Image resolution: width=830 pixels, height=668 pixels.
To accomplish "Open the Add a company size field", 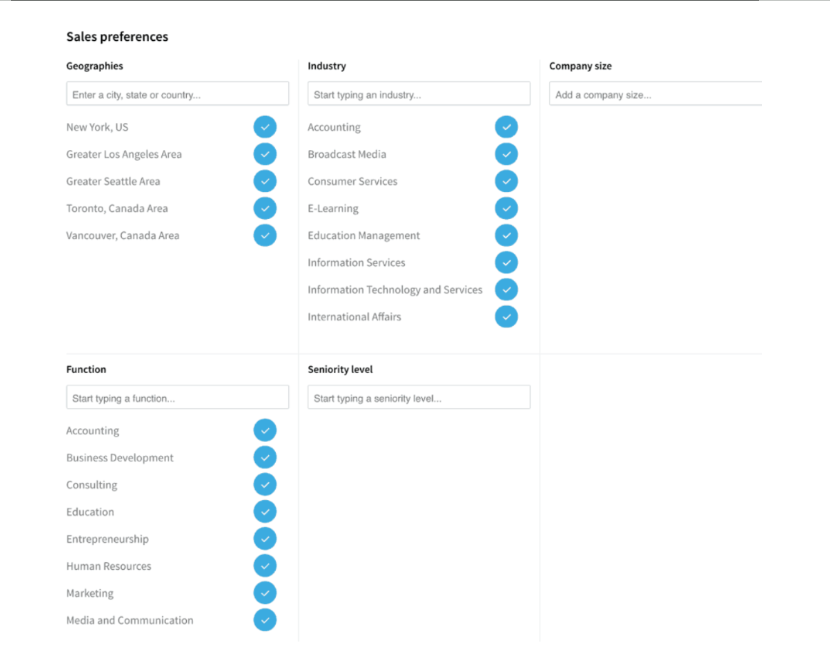I will point(655,94).
